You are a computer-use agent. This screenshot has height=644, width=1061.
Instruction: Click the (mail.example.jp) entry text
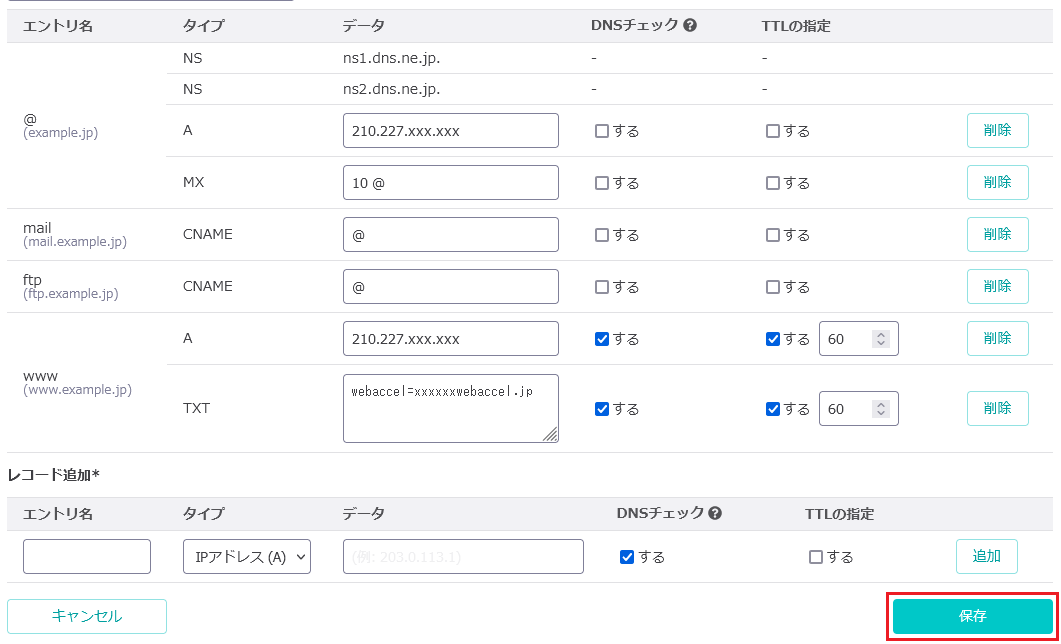tap(74, 242)
